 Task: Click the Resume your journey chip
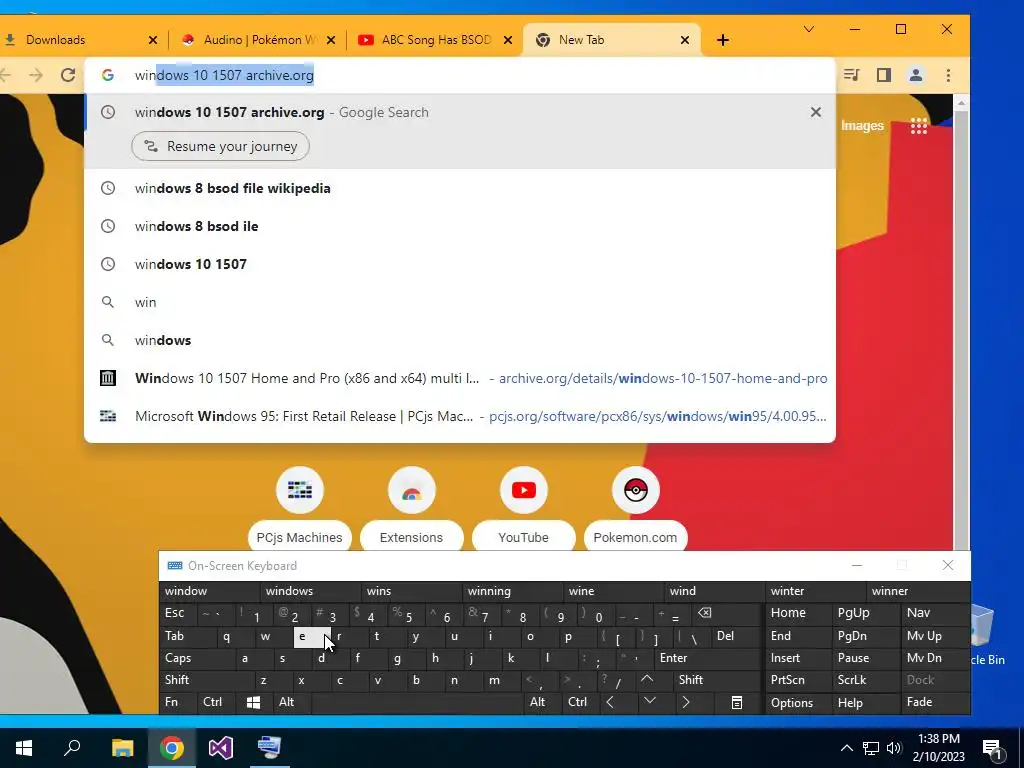pos(220,146)
